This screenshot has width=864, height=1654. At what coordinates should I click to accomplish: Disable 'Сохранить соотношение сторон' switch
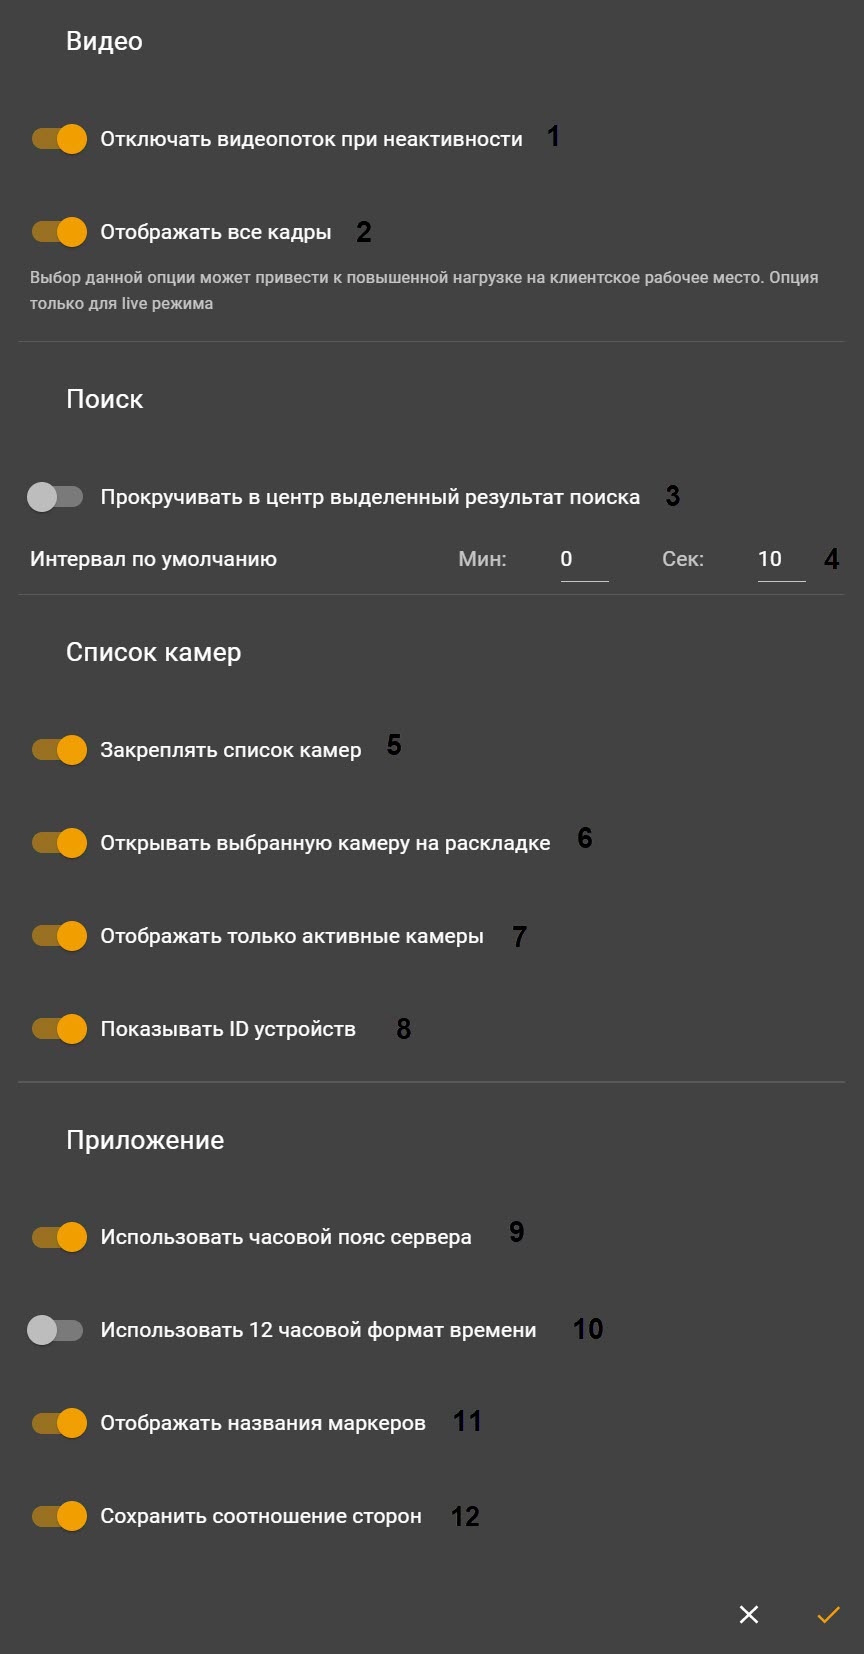(x=59, y=1516)
